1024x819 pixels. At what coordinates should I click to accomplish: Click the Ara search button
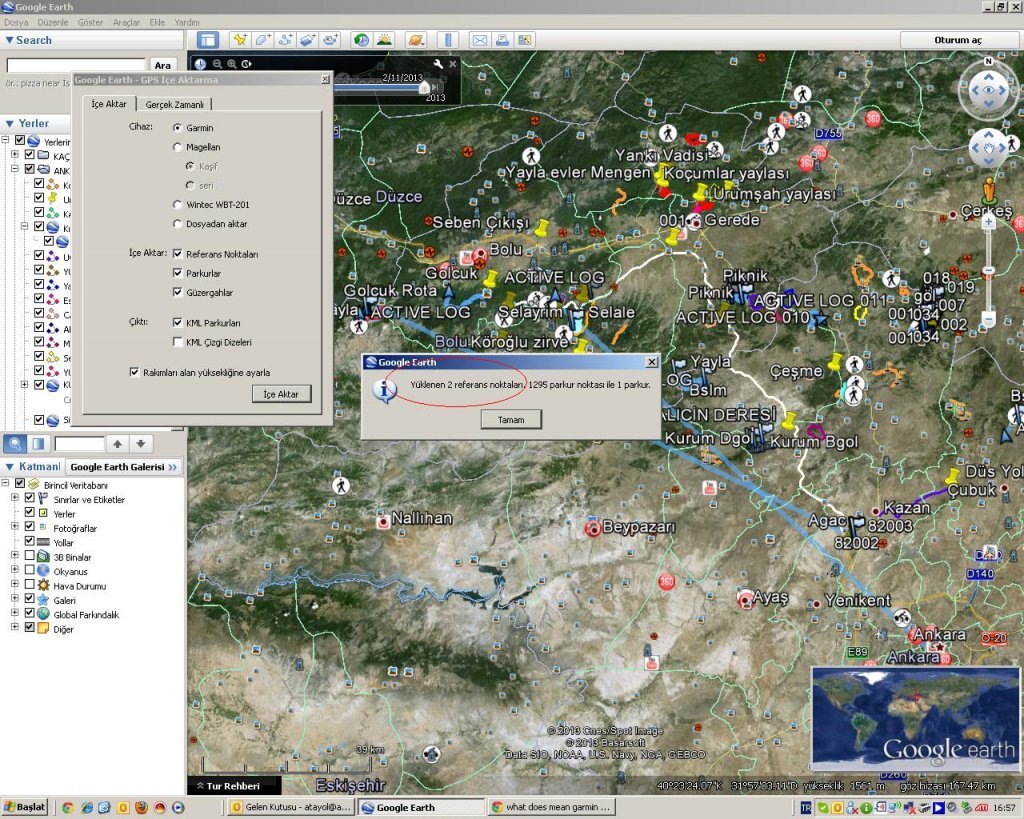pos(163,65)
